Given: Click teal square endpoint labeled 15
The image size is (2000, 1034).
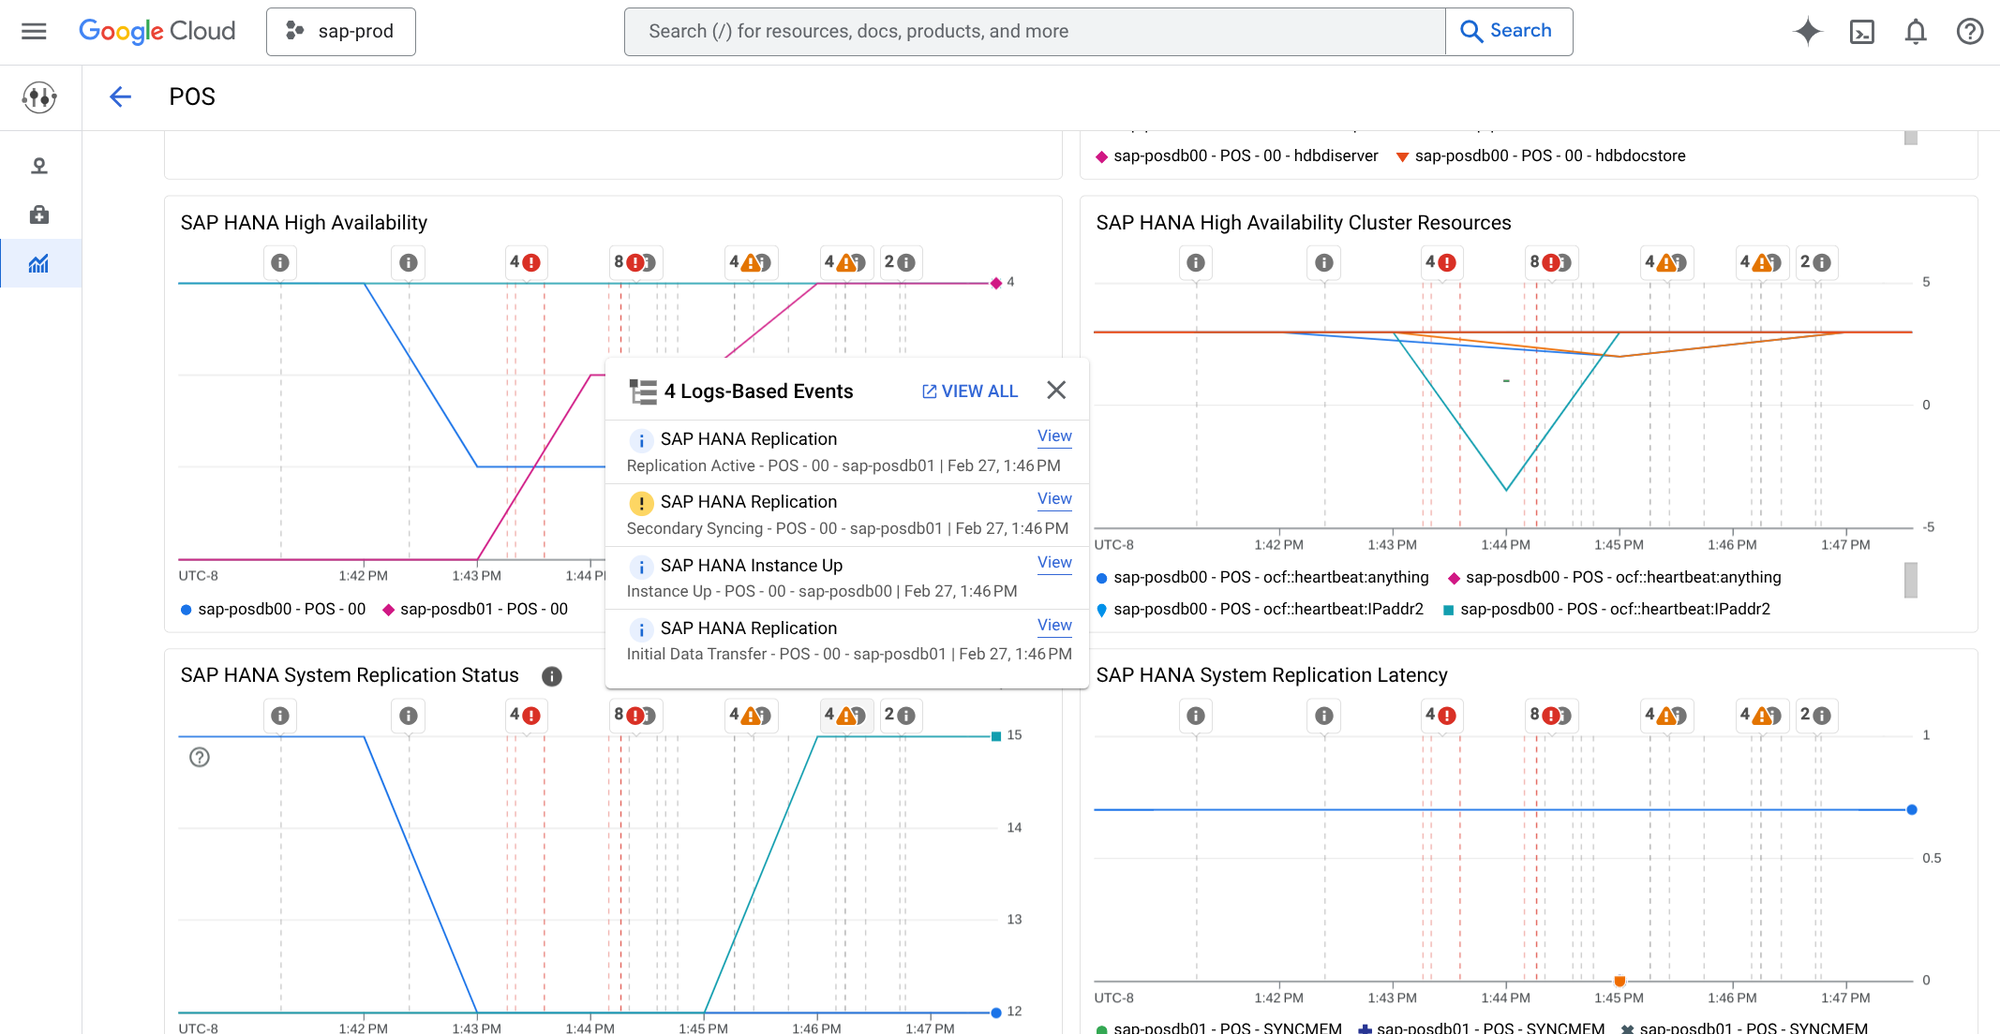Looking at the screenshot, I should pyautogui.click(x=996, y=736).
